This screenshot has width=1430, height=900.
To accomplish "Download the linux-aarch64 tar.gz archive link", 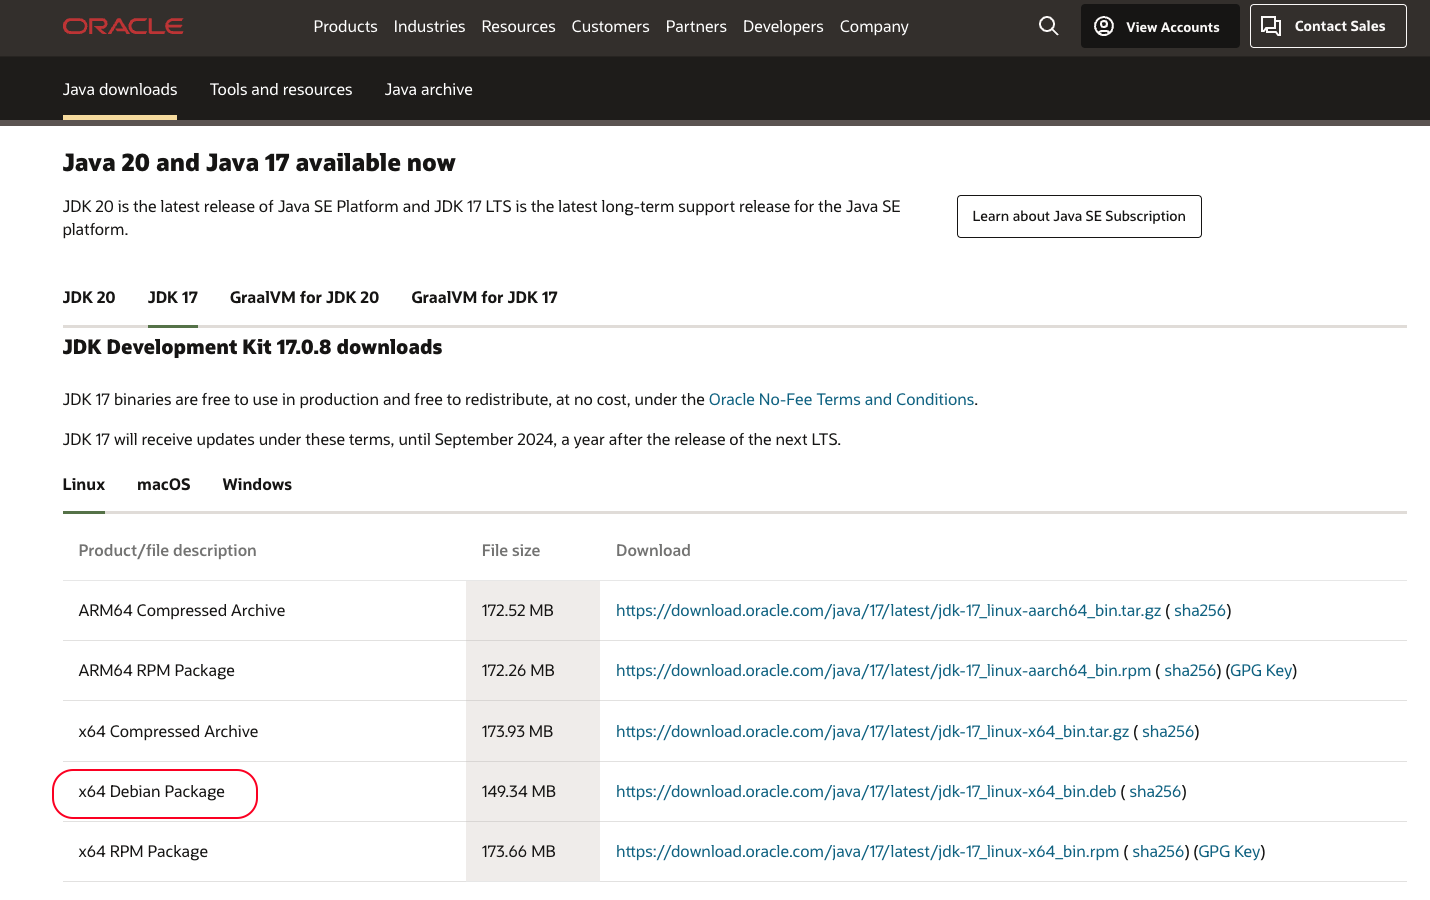I will coord(888,610).
